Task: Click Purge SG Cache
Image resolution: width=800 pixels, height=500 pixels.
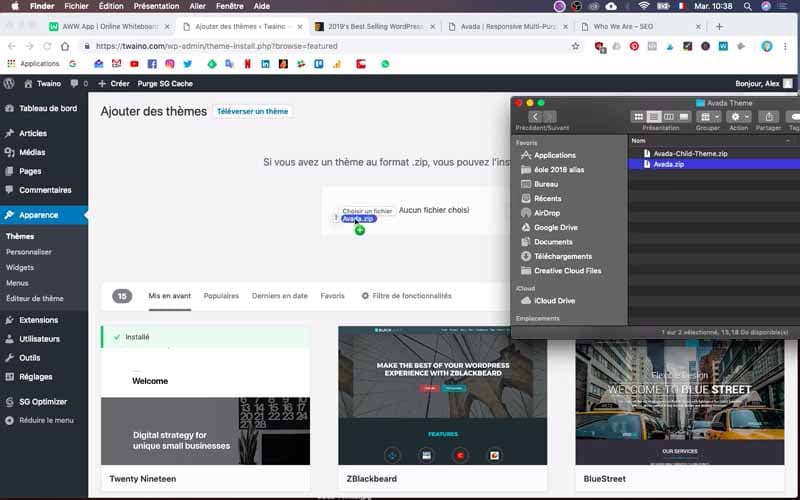Action: tap(165, 84)
